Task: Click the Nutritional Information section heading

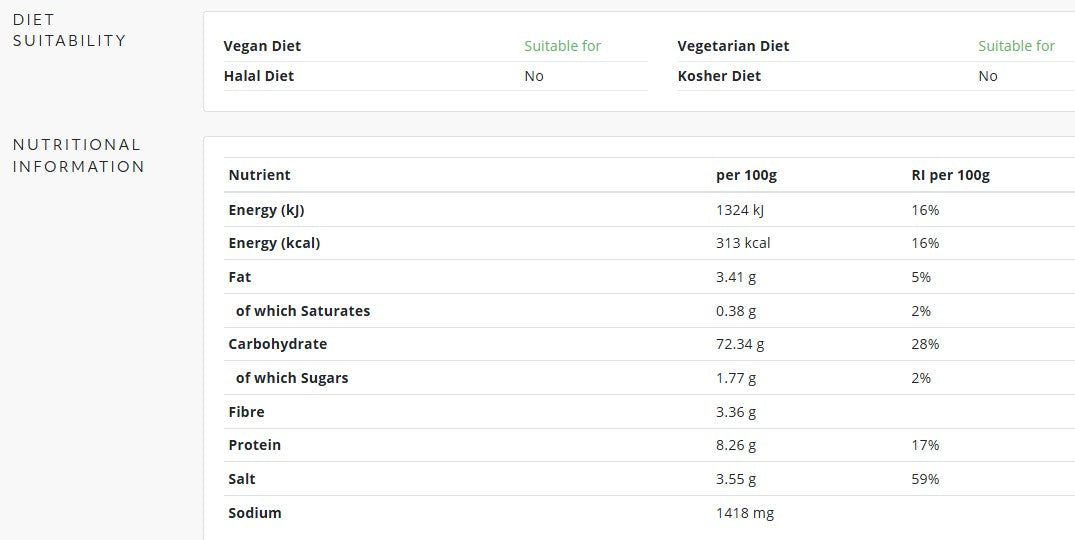Action: point(78,156)
